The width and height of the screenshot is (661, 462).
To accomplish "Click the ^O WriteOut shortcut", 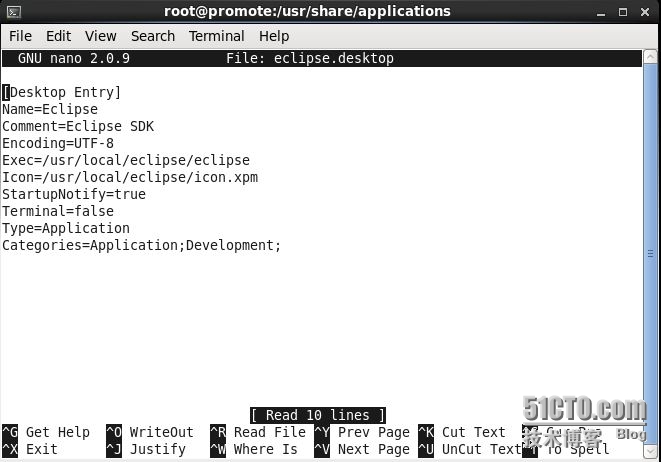I will point(150,432).
